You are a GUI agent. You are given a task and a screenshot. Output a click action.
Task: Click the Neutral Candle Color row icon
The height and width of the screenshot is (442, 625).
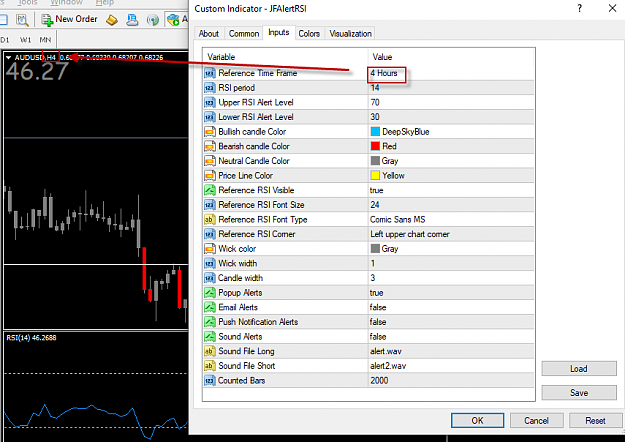[x=210, y=161]
